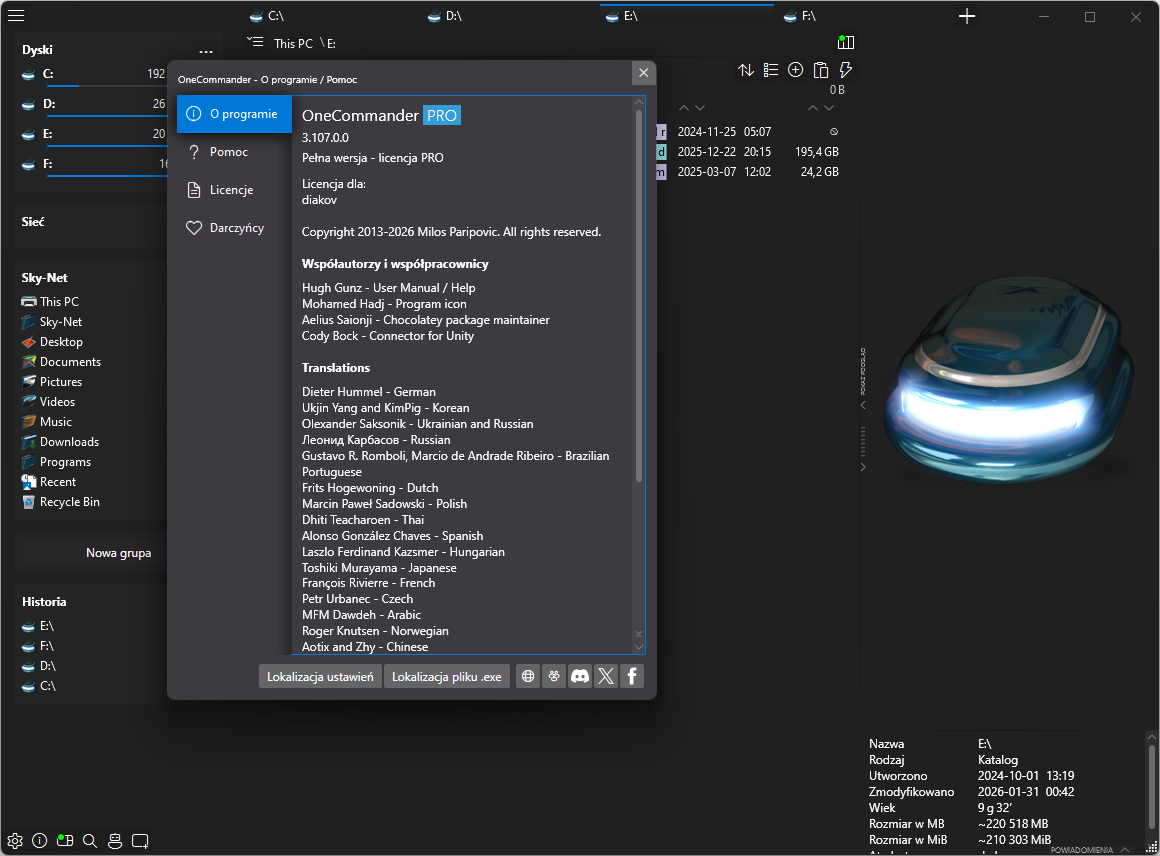Viewport: 1160px width, 856px height.
Task: Open the community forum icon beside Discord
Action: tap(553, 676)
